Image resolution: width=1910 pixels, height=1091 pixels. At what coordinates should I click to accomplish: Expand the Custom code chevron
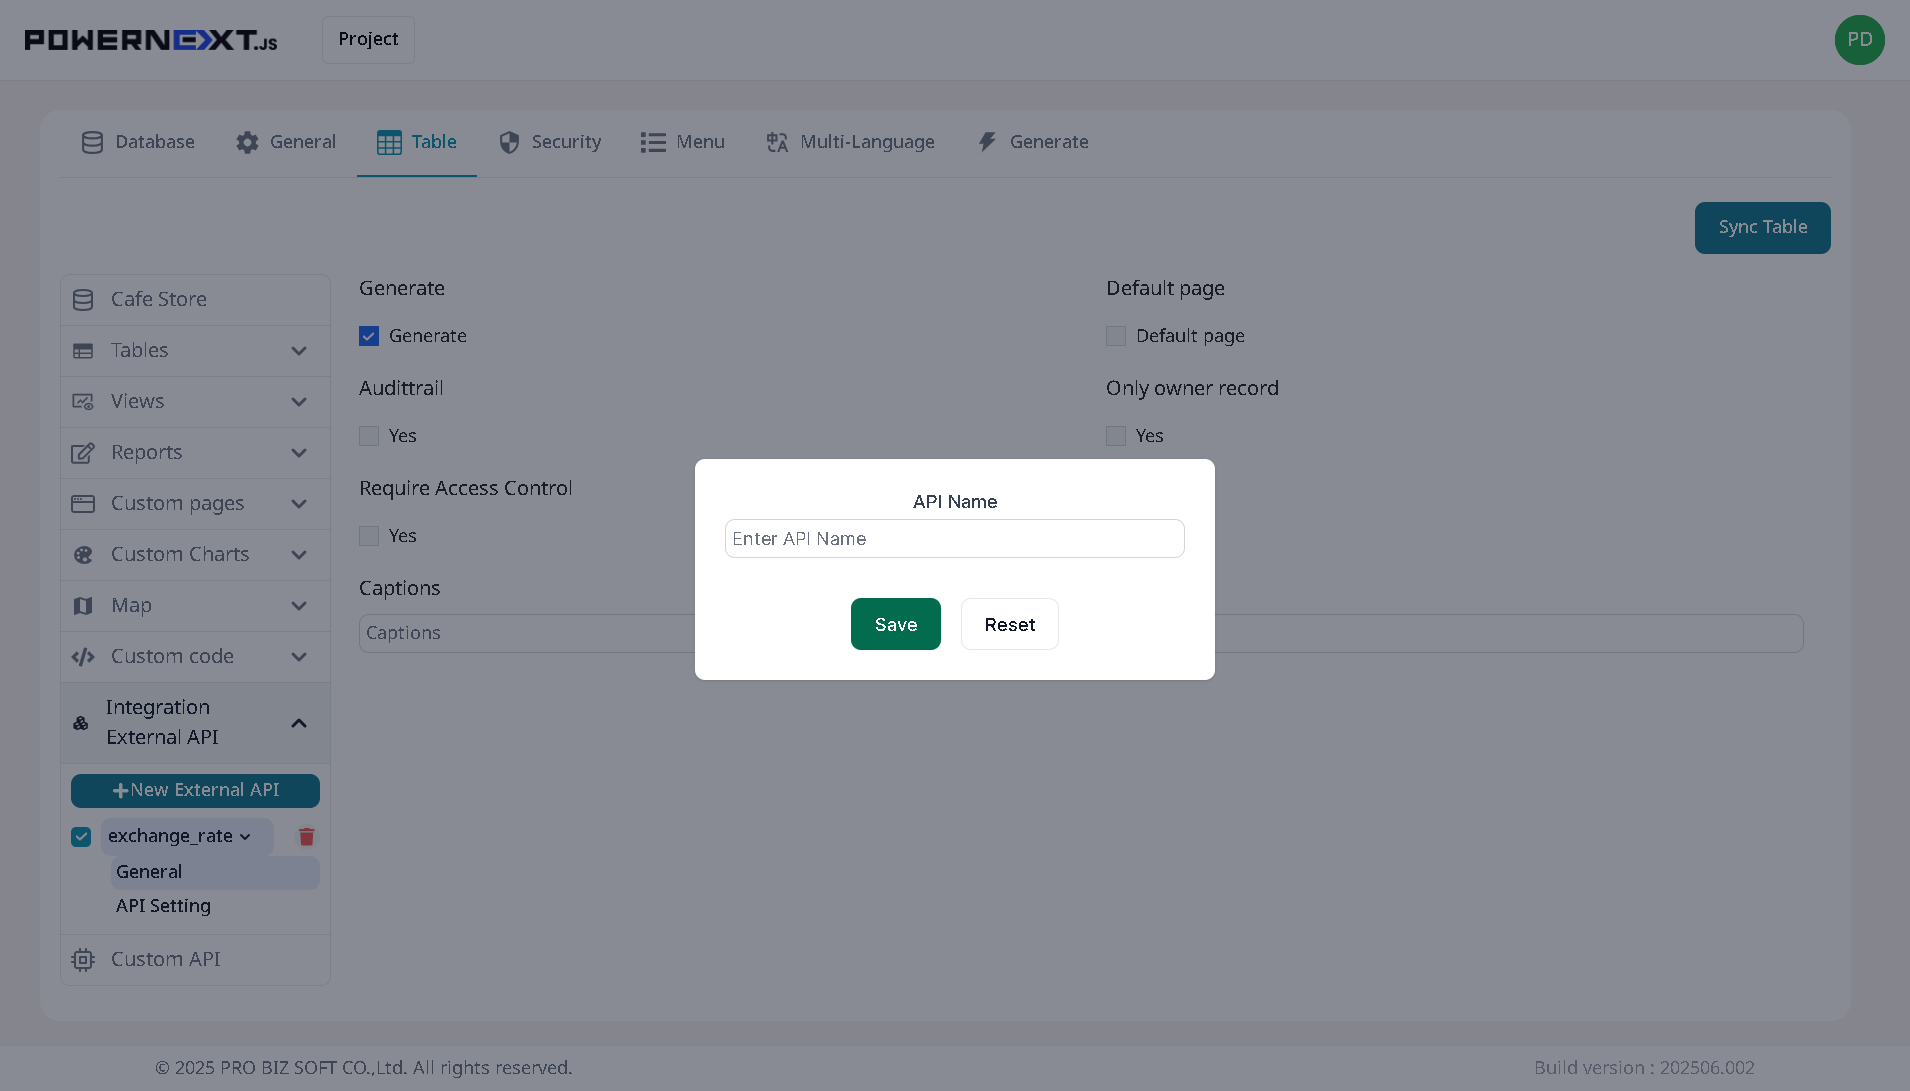298,657
